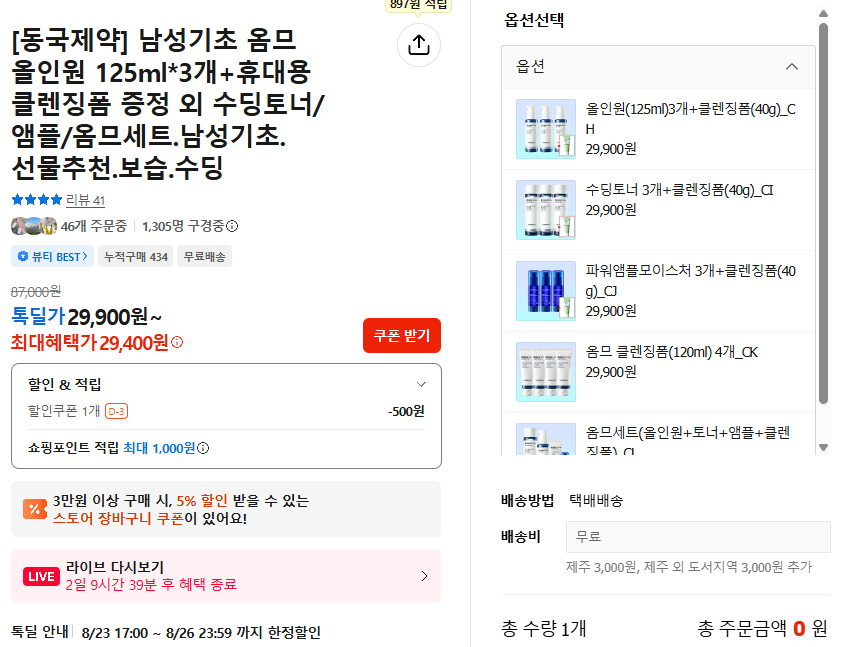This screenshot has height=647, width=851.
Task: Select option 수딩토너 3개+클렌징폼(40g)_CI
Action: (x=658, y=210)
